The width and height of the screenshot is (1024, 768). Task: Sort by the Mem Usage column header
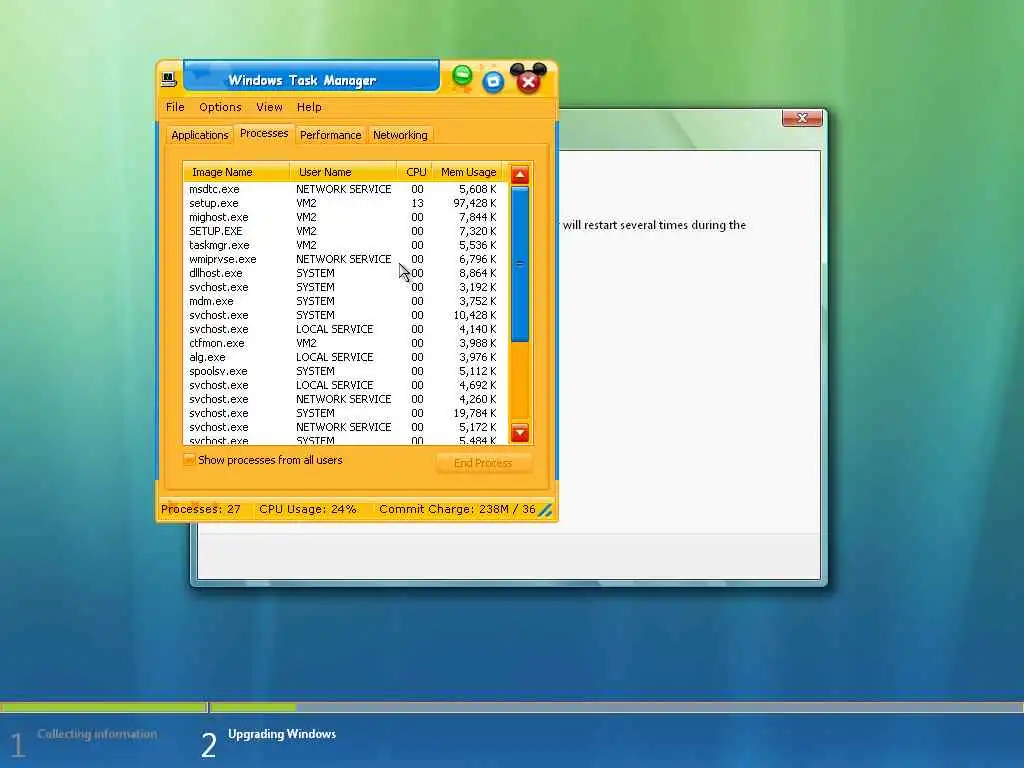tap(468, 172)
